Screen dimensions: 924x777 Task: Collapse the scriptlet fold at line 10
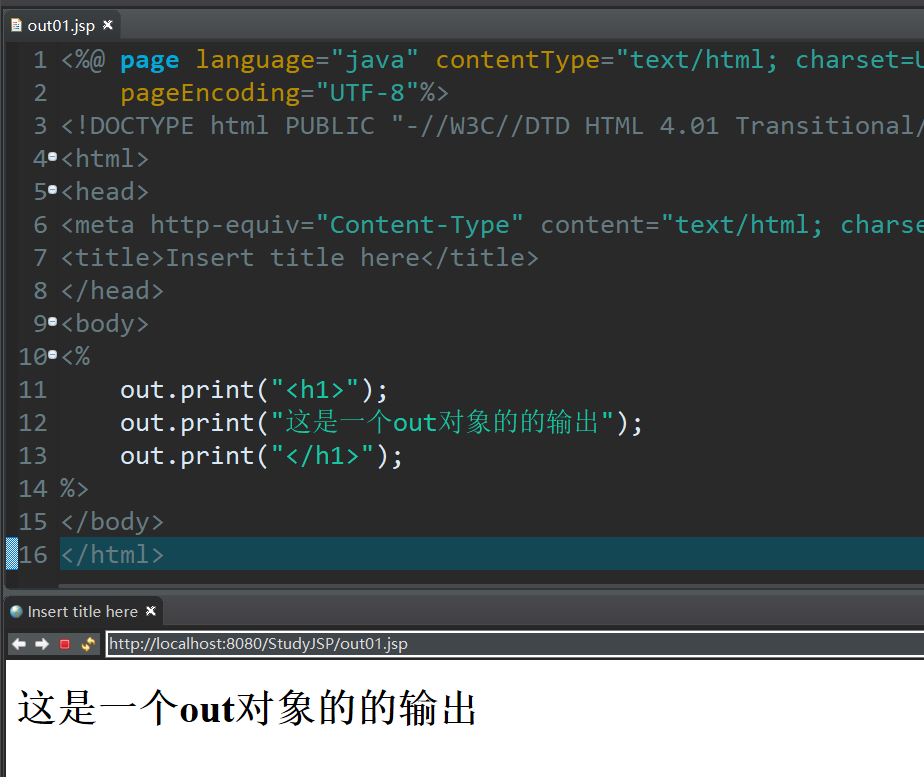pos(52,355)
